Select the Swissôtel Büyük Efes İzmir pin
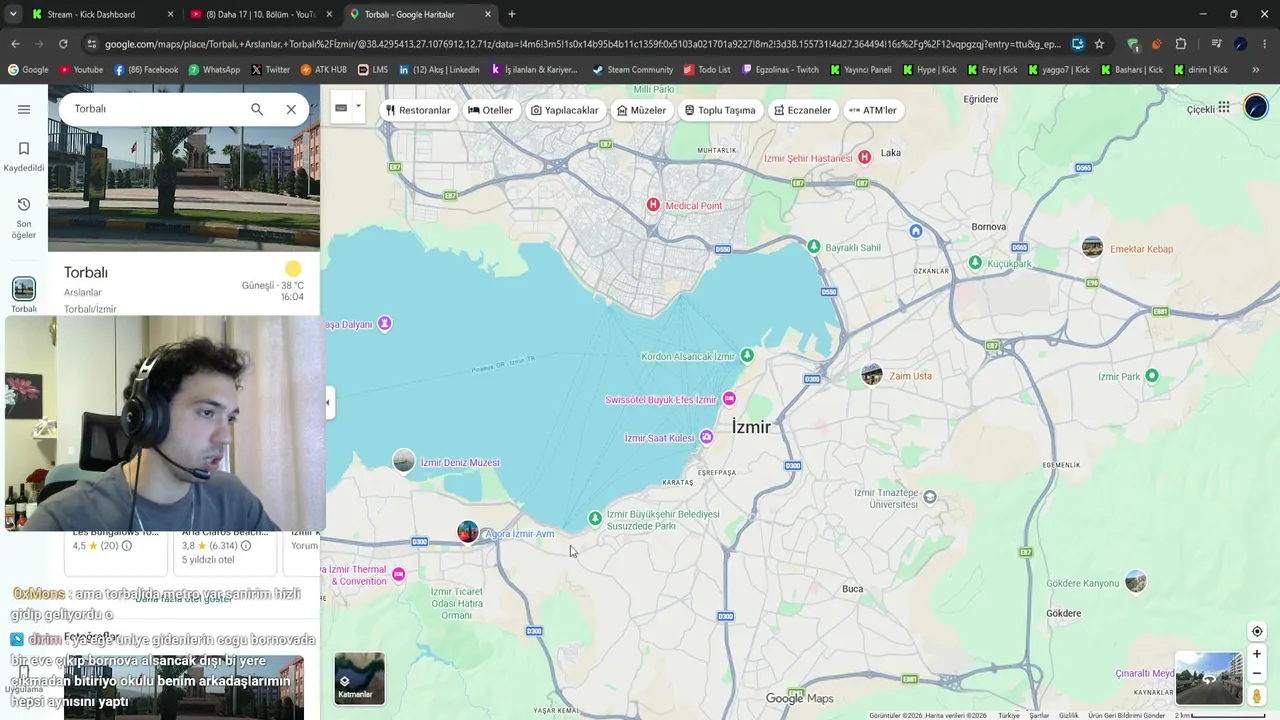This screenshot has width=1280, height=720. click(x=729, y=399)
